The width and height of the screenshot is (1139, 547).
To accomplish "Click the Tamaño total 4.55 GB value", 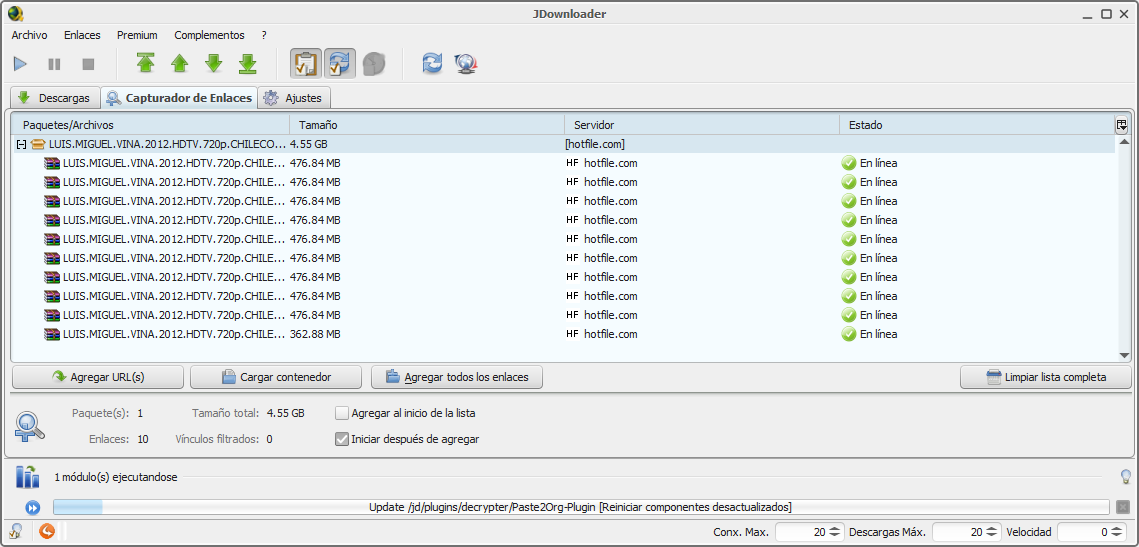I will click(285, 413).
